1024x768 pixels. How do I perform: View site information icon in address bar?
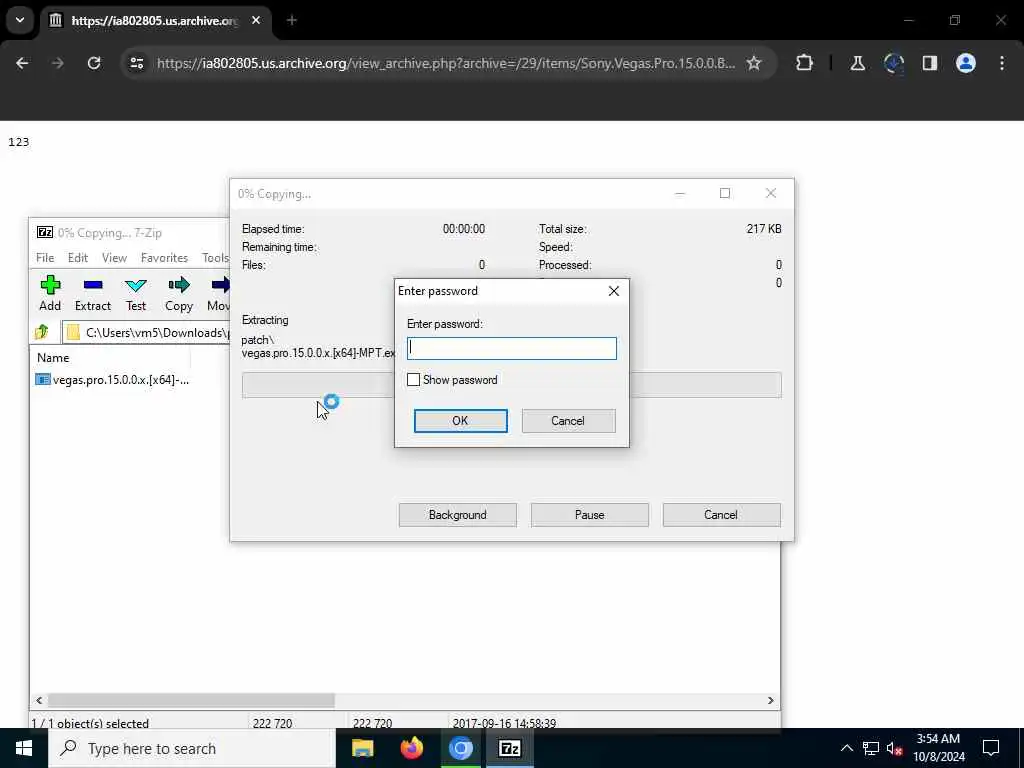pyautogui.click(x=136, y=63)
